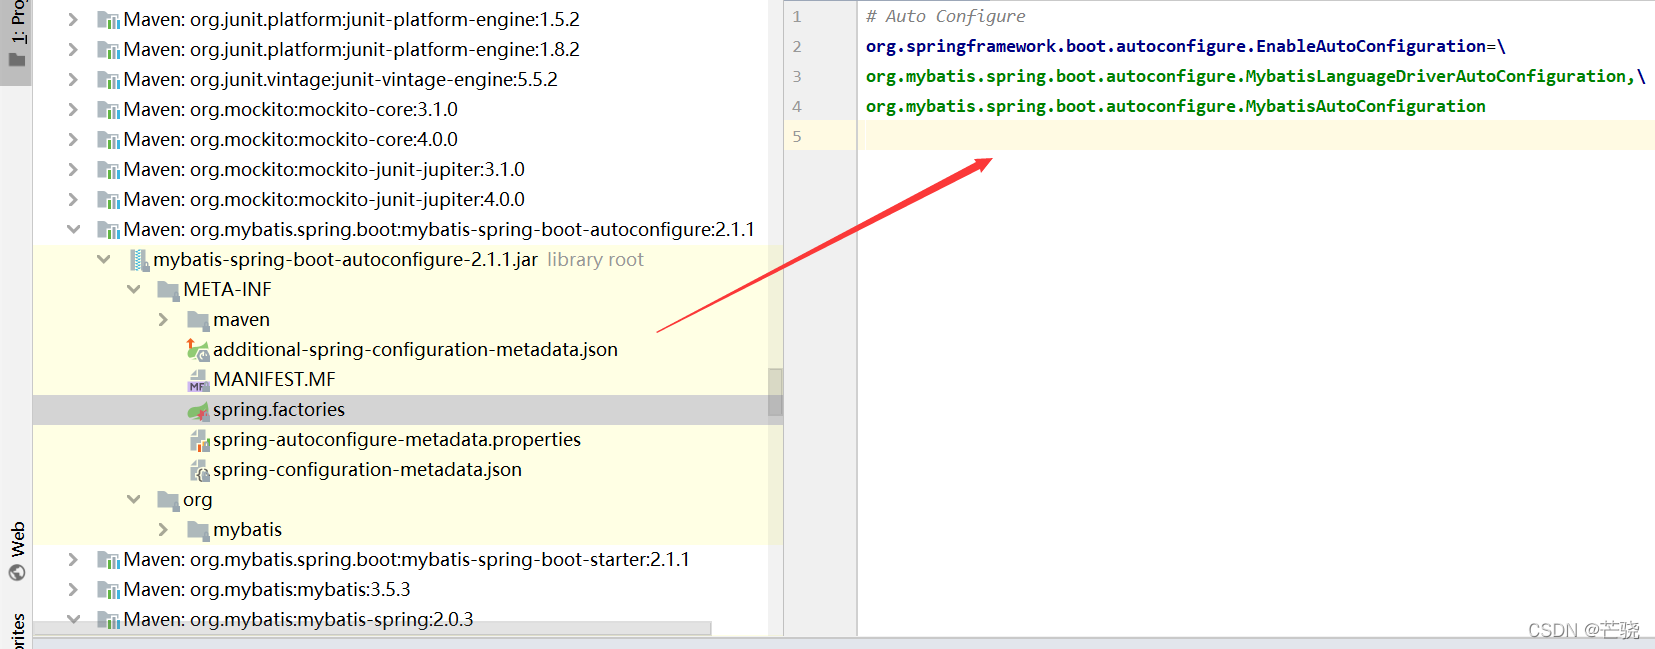Click the jar archive icon of mybatis-spring-boot-autoconfigure-2.1.1.jar

139,260
